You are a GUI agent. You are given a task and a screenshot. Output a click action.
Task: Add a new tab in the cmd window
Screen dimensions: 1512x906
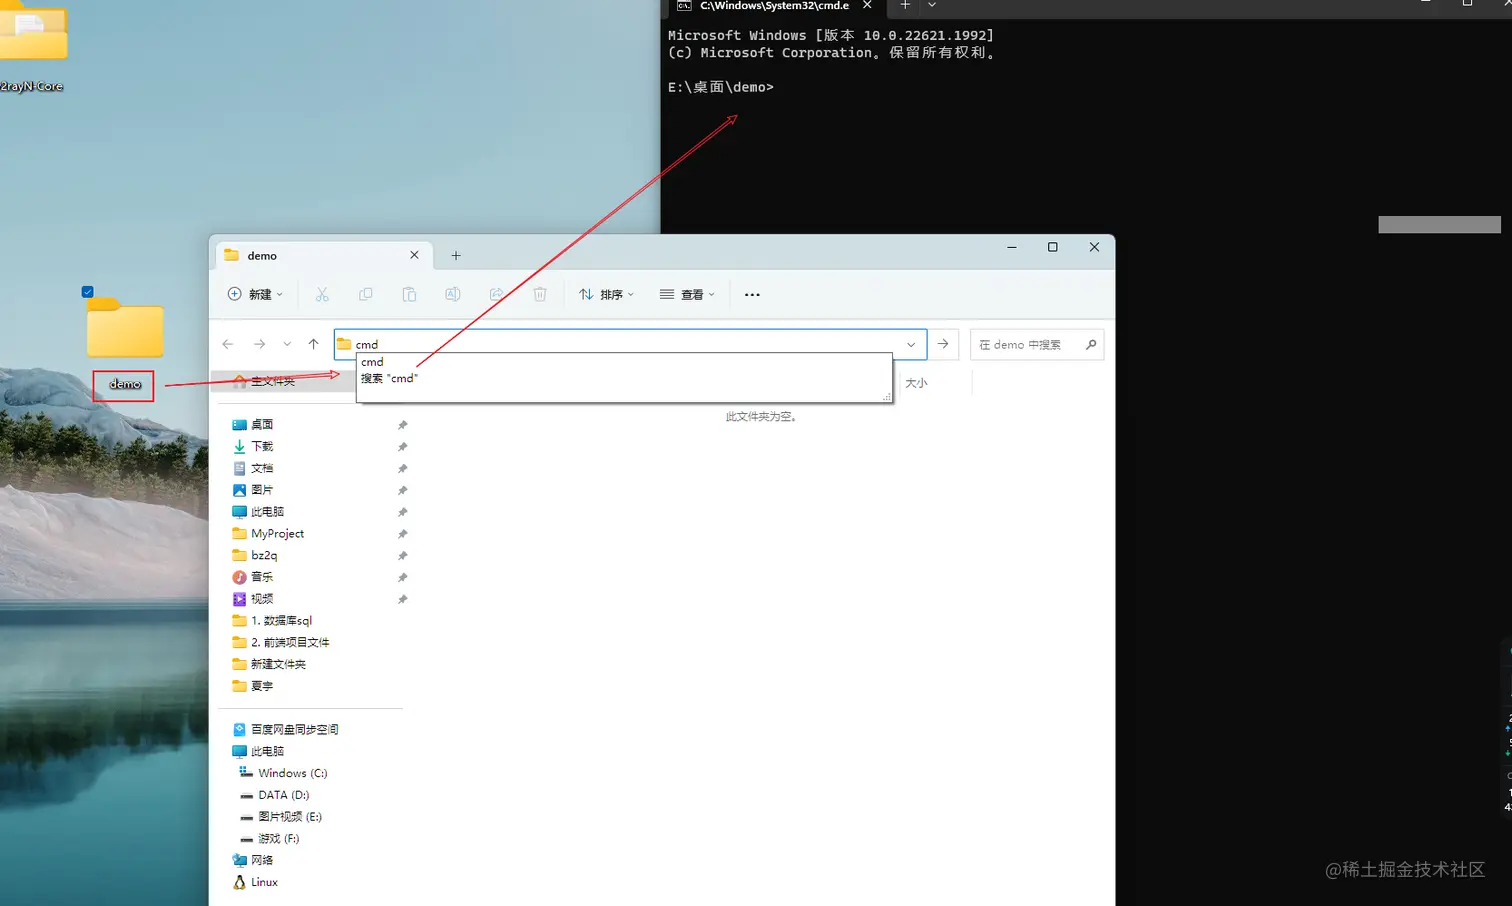(905, 5)
